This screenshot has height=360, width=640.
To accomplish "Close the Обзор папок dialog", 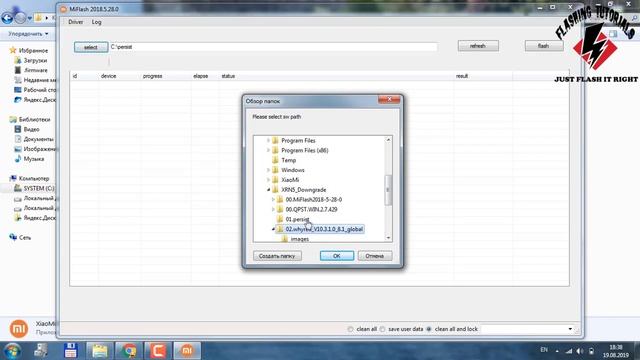I will point(389,99).
